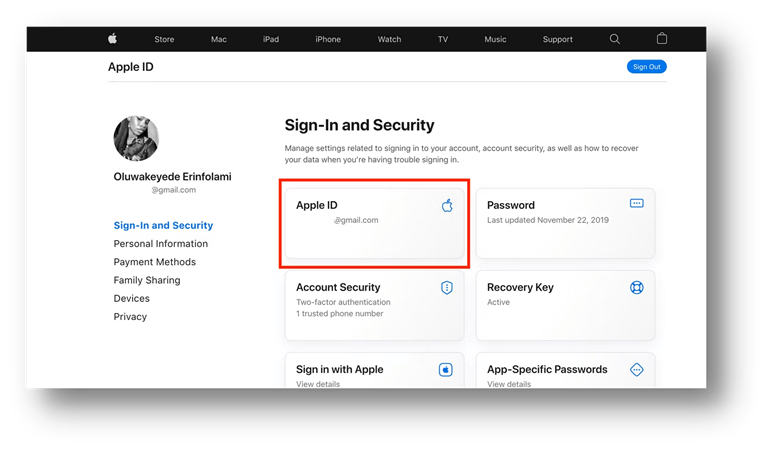Screen dimensions: 770x451
Task: Open the Support navigation item
Action: coord(557,39)
